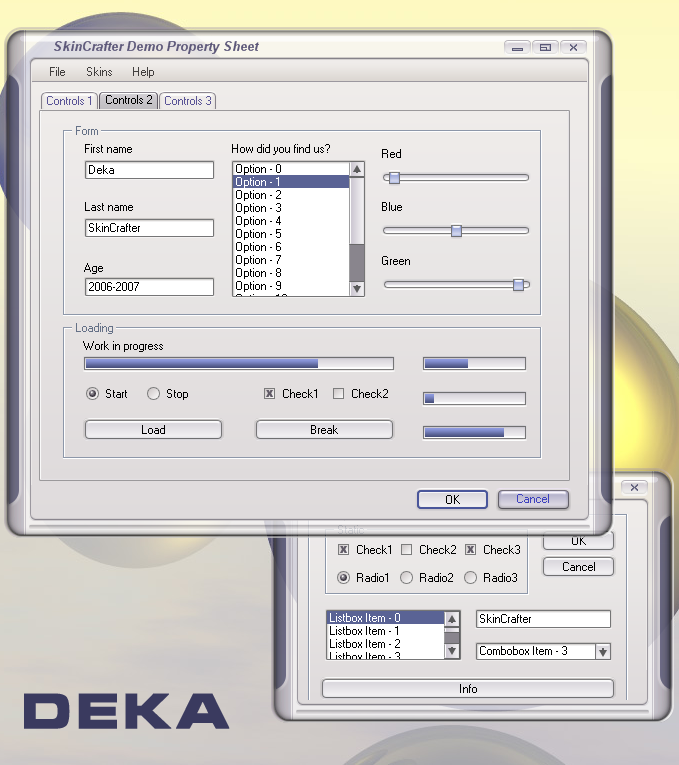Uncheck Check1 in the background dialog
This screenshot has height=765, width=679.
(343, 550)
